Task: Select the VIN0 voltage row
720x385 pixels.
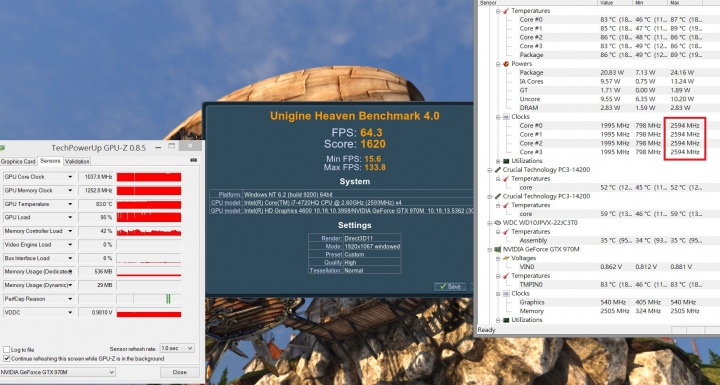Action: 611,267
